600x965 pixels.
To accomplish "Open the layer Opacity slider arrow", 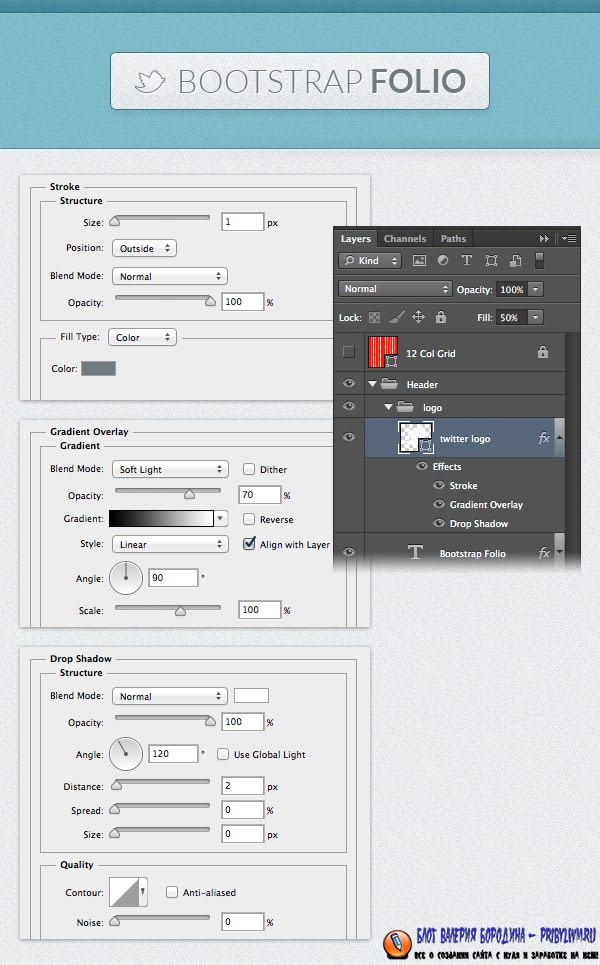I will pos(535,289).
